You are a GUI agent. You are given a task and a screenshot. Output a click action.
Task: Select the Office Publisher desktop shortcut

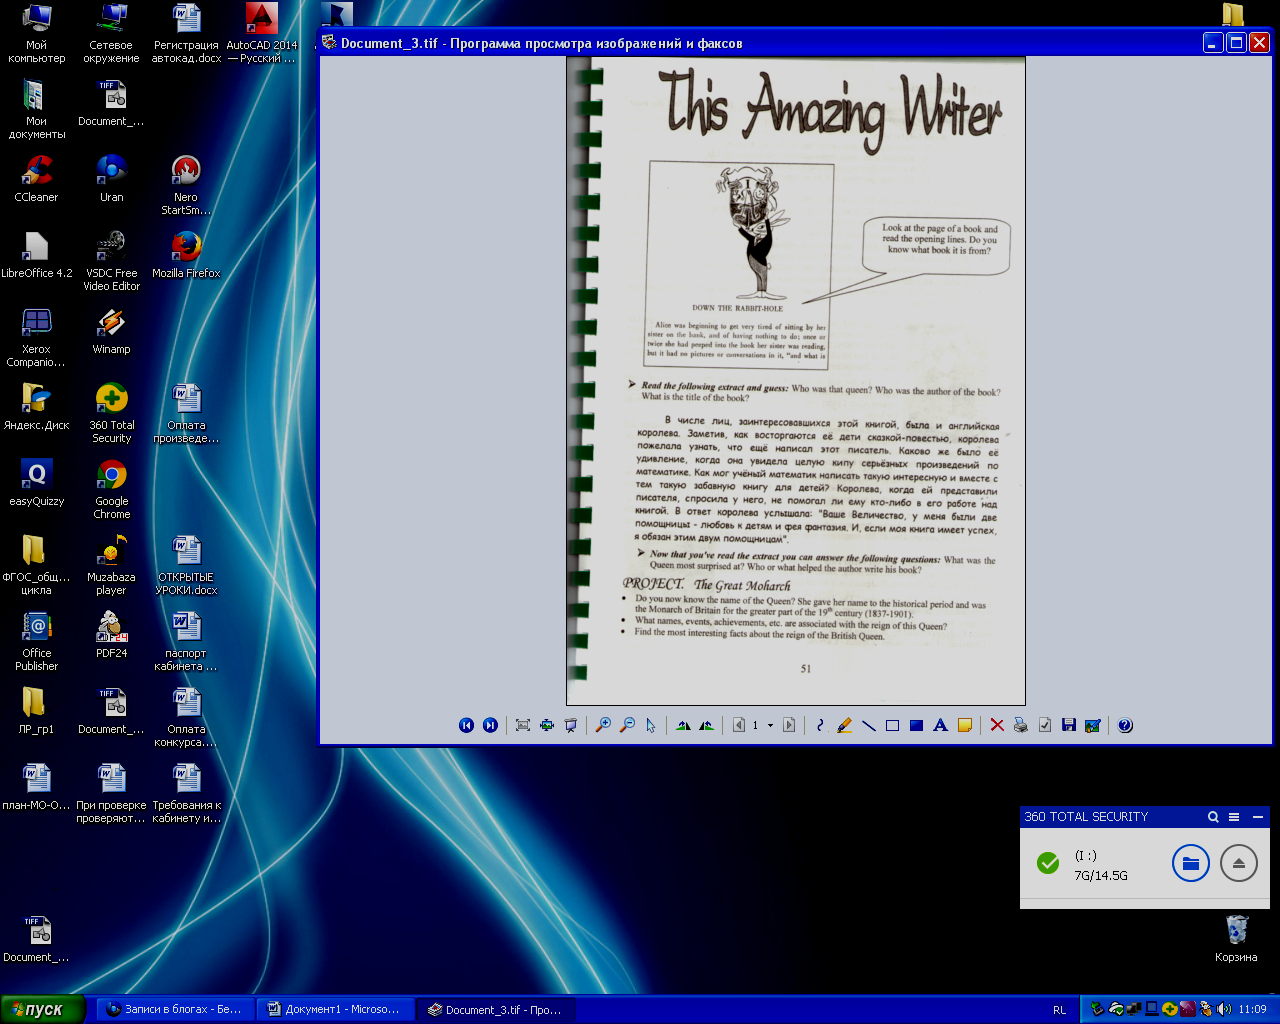[x=36, y=642]
